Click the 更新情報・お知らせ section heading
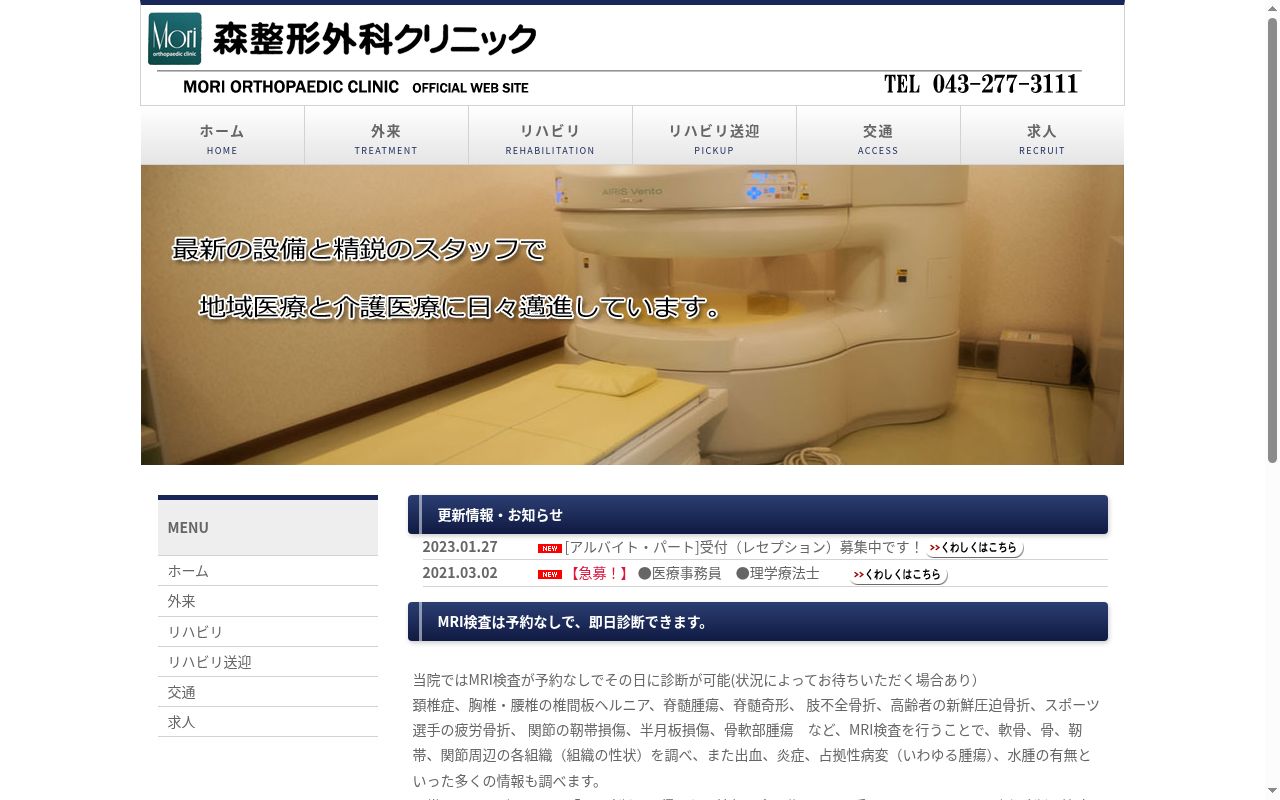 [x=758, y=515]
